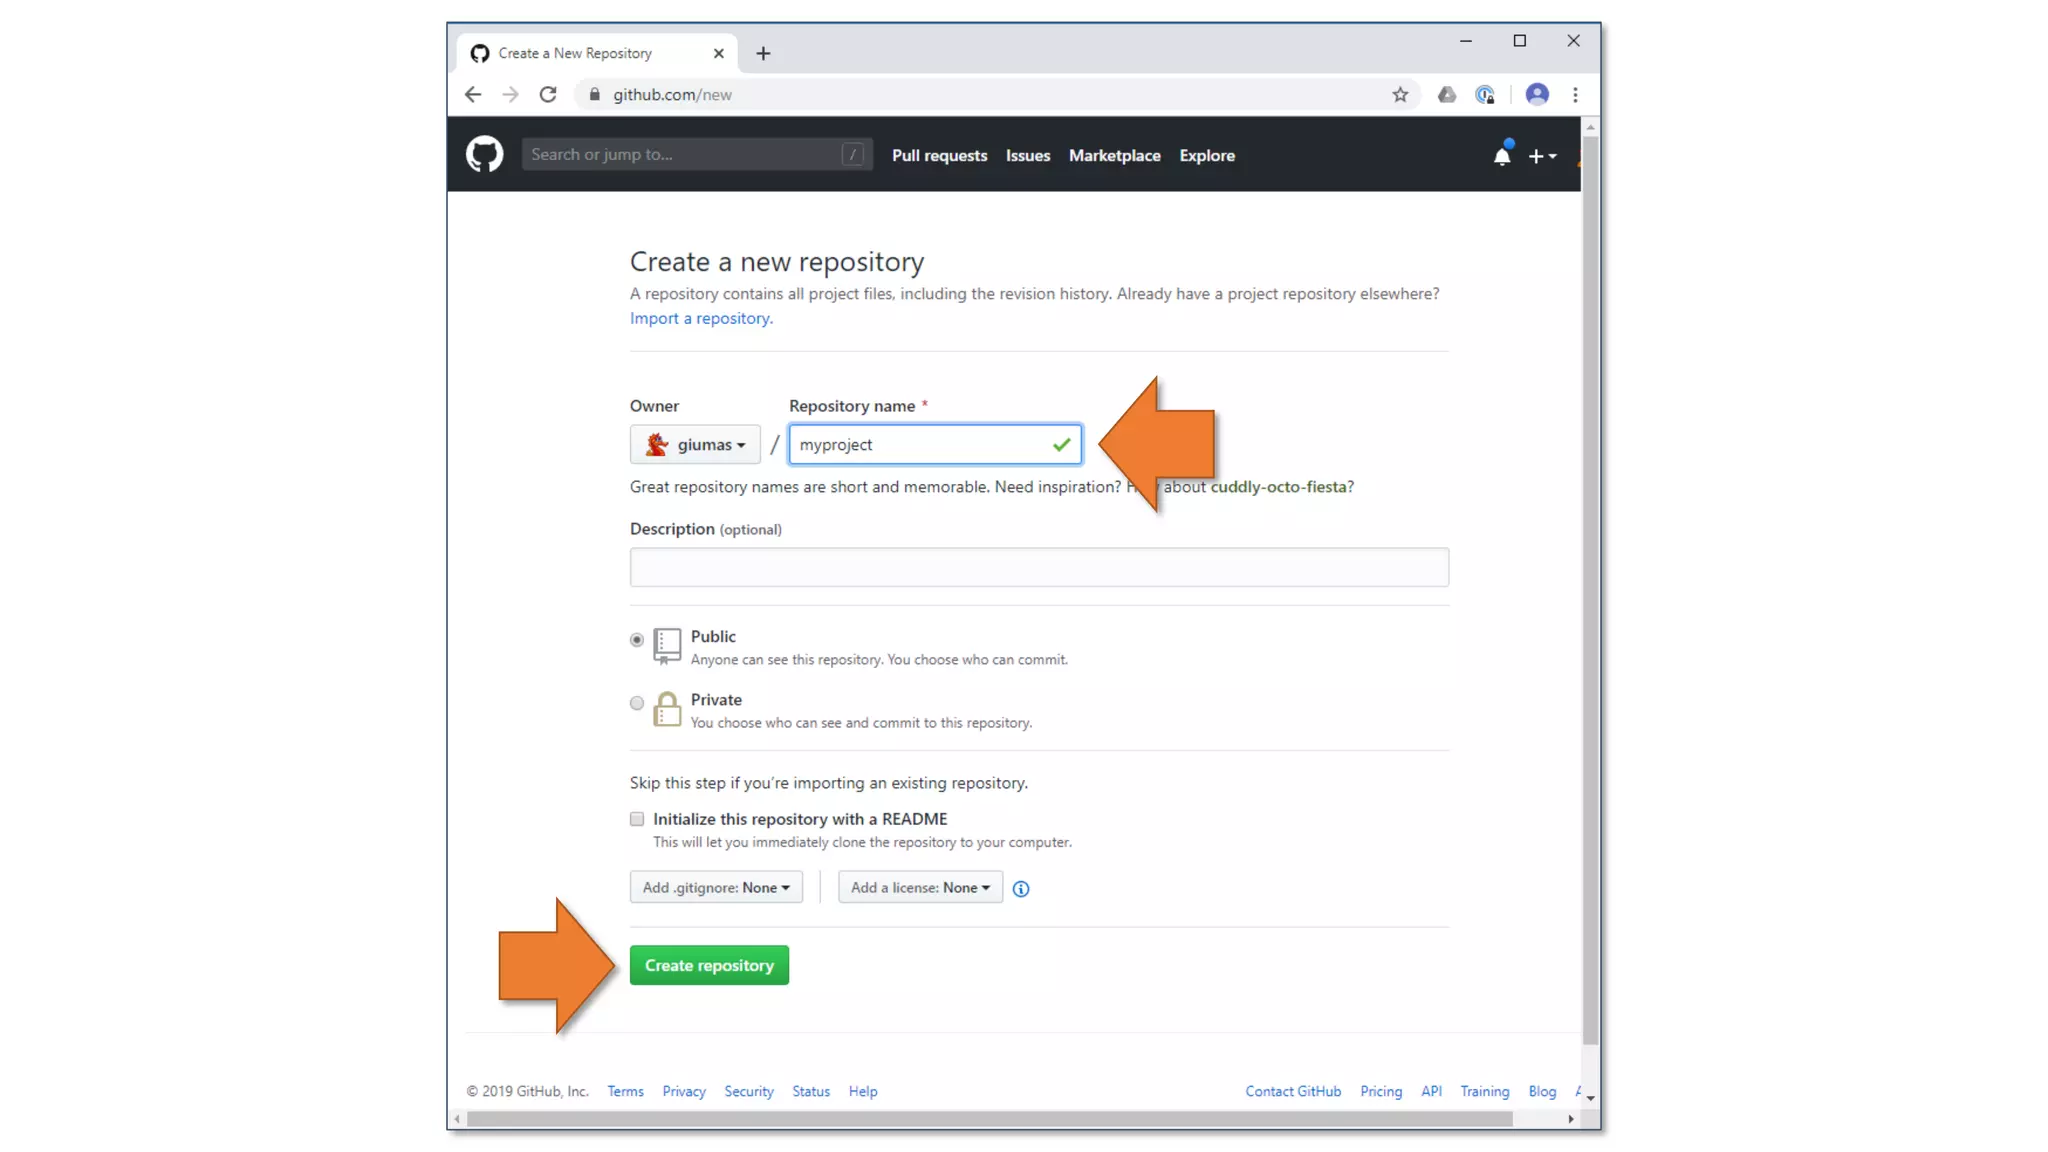Select the Private radio button
2048x1152 pixels.
(637, 703)
